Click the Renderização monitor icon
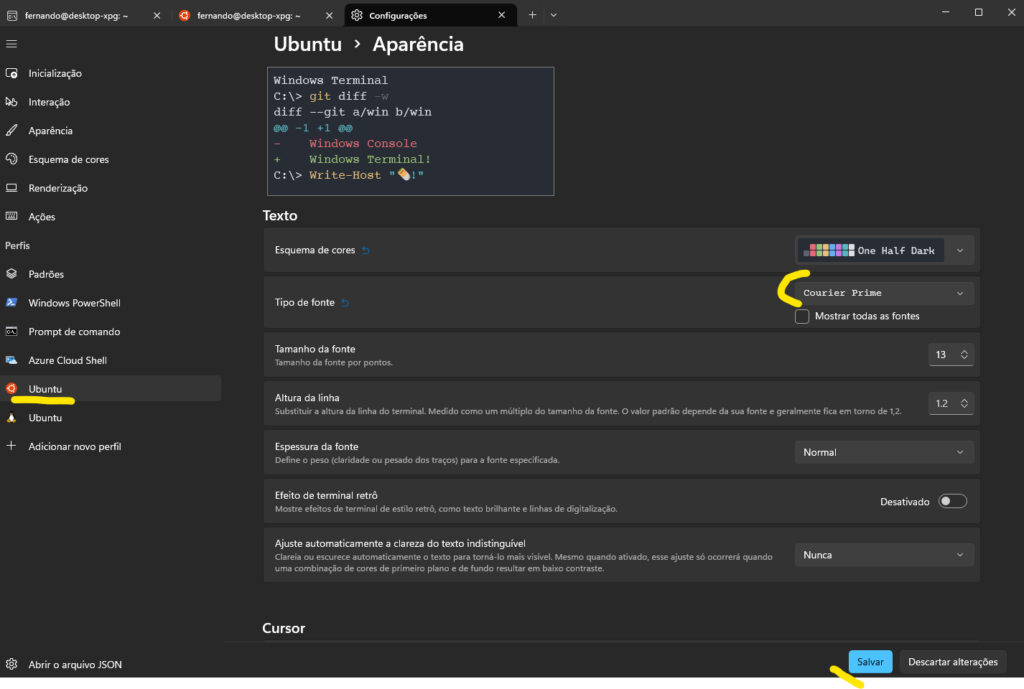 [x=12, y=187]
